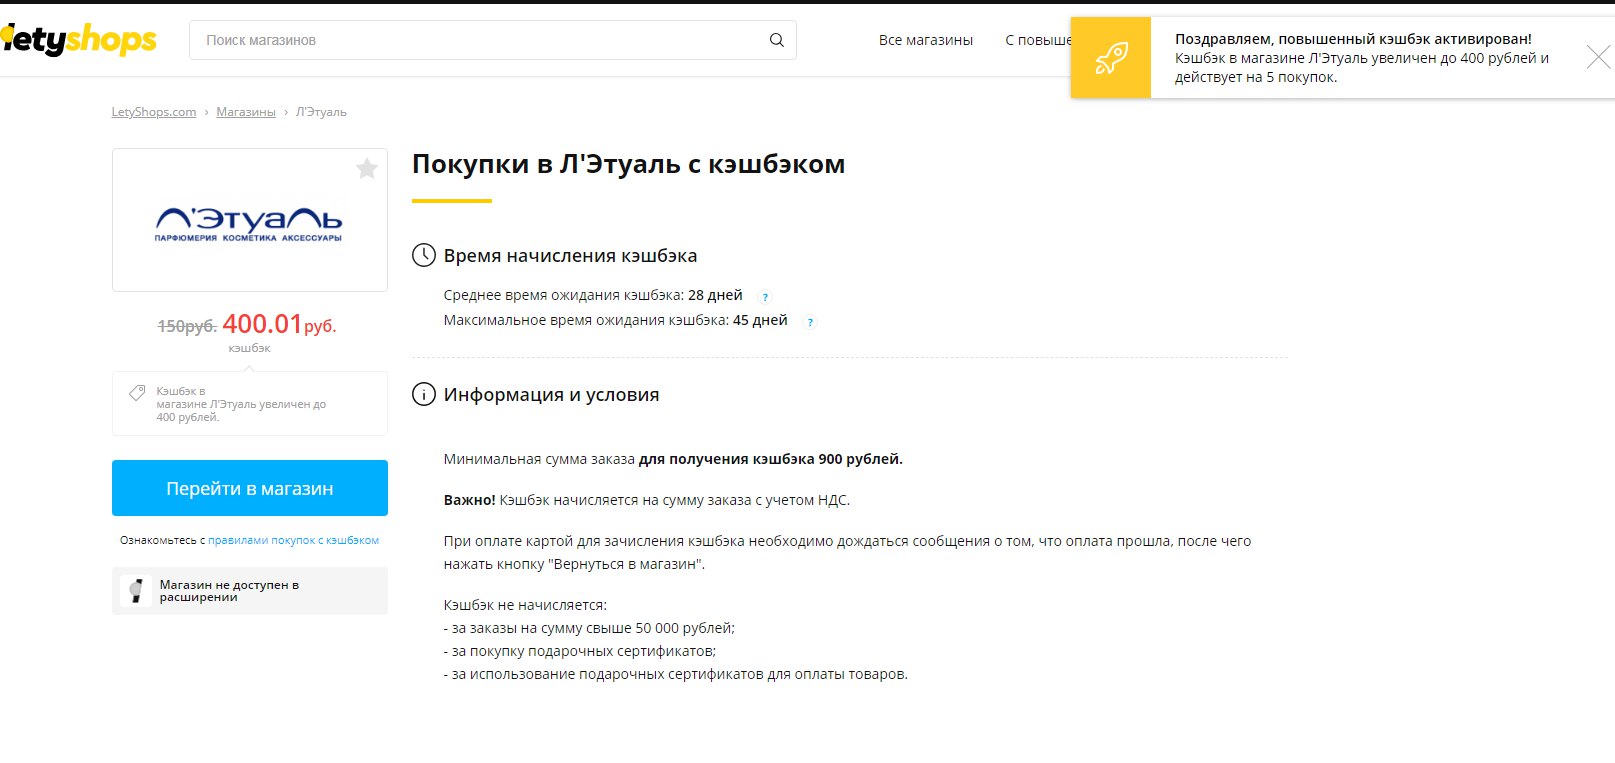Click the price tag icon in cashback note

tap(137, 393)
